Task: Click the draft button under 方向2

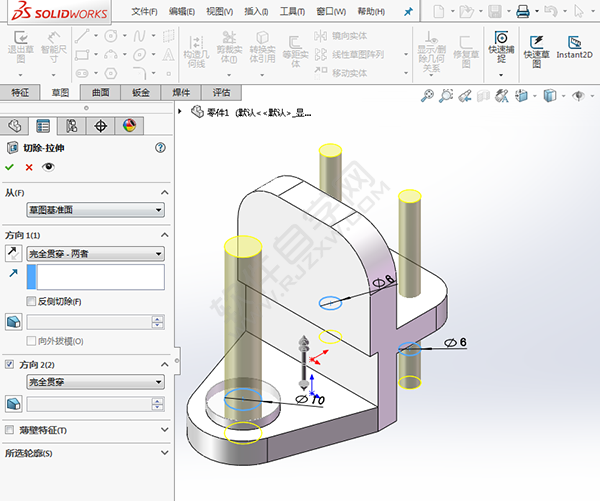Action: pos(14,404)
